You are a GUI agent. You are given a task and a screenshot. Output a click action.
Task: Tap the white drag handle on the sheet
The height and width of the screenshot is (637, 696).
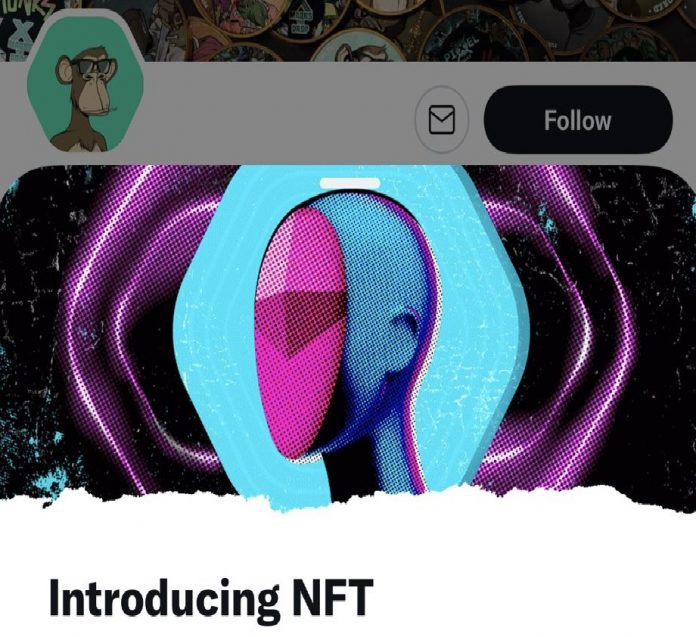click(350, 183)
